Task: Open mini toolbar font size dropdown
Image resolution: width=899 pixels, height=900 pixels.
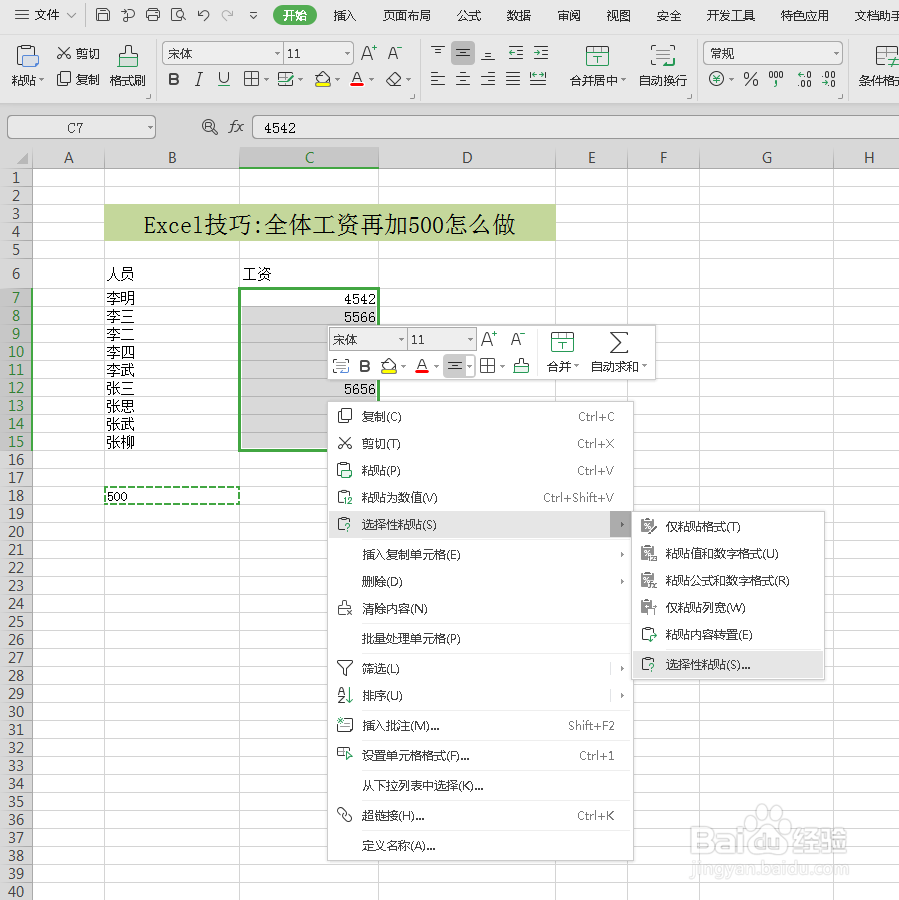Action: pos(470,340)
